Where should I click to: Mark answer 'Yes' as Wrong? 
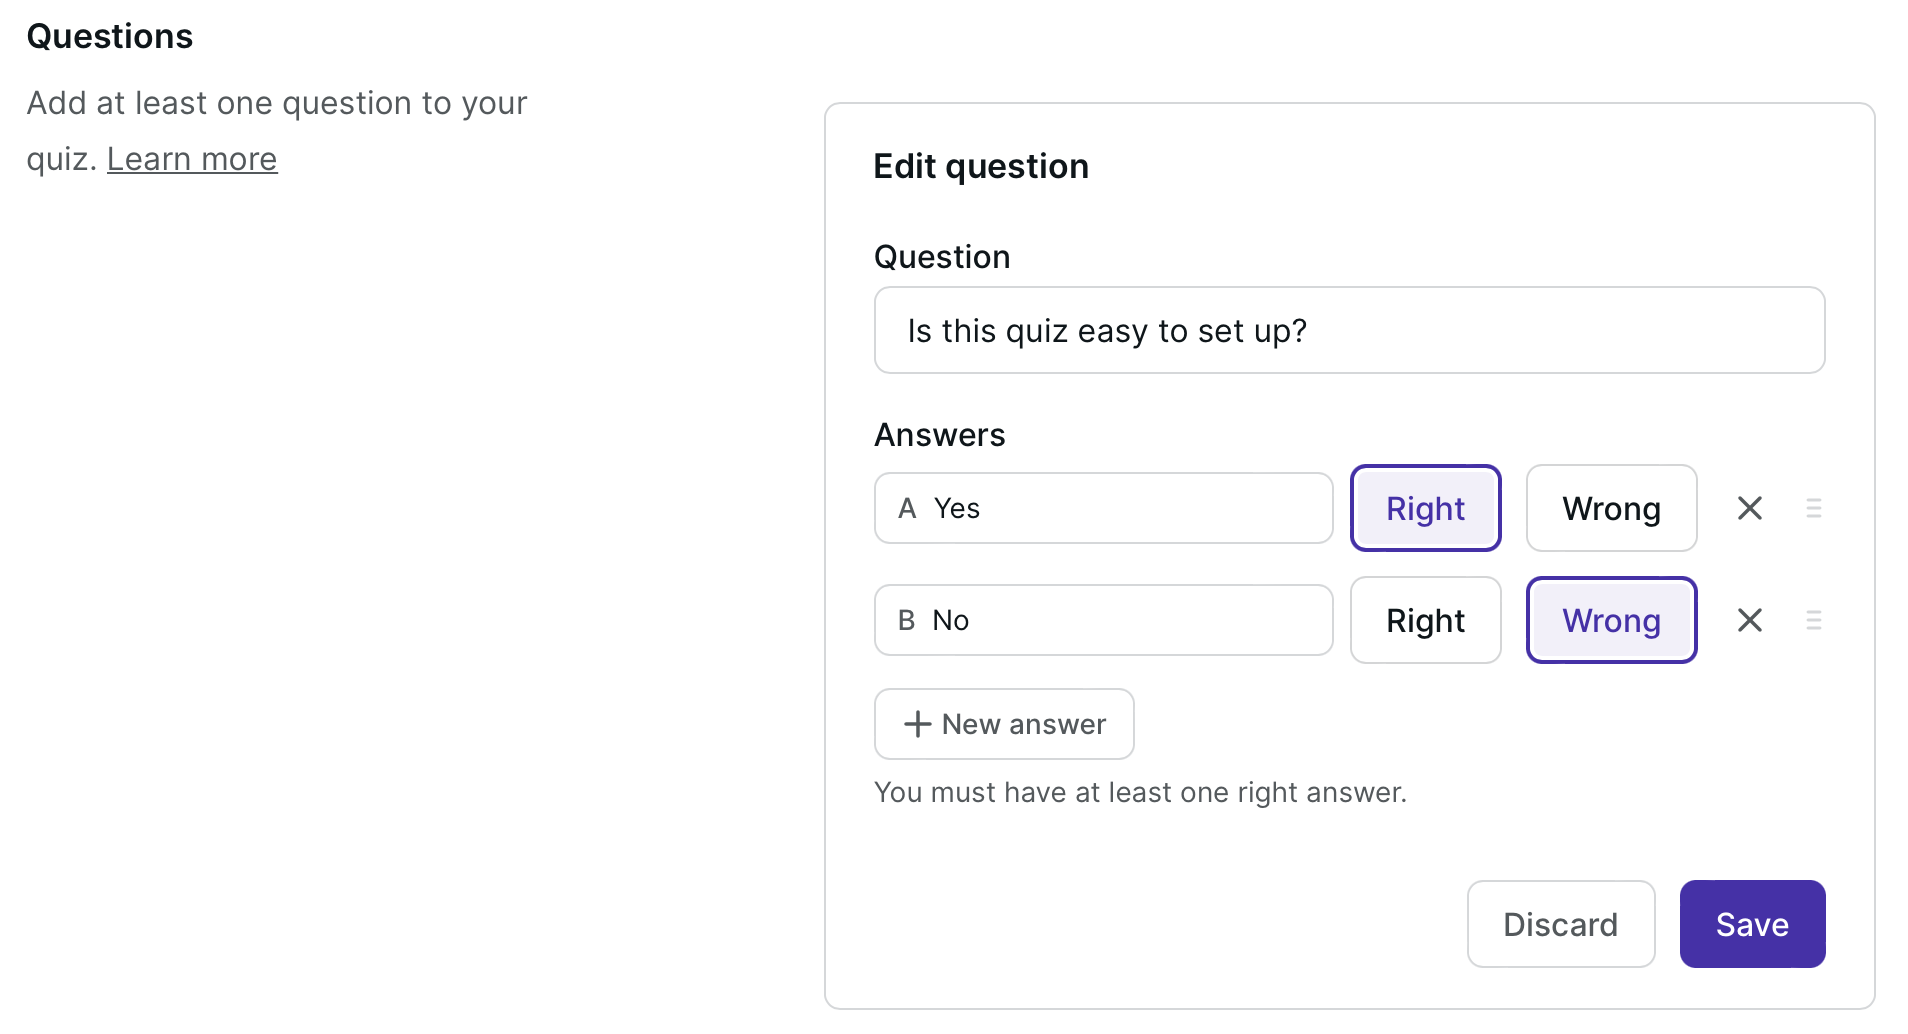[x=1611, y=508]
